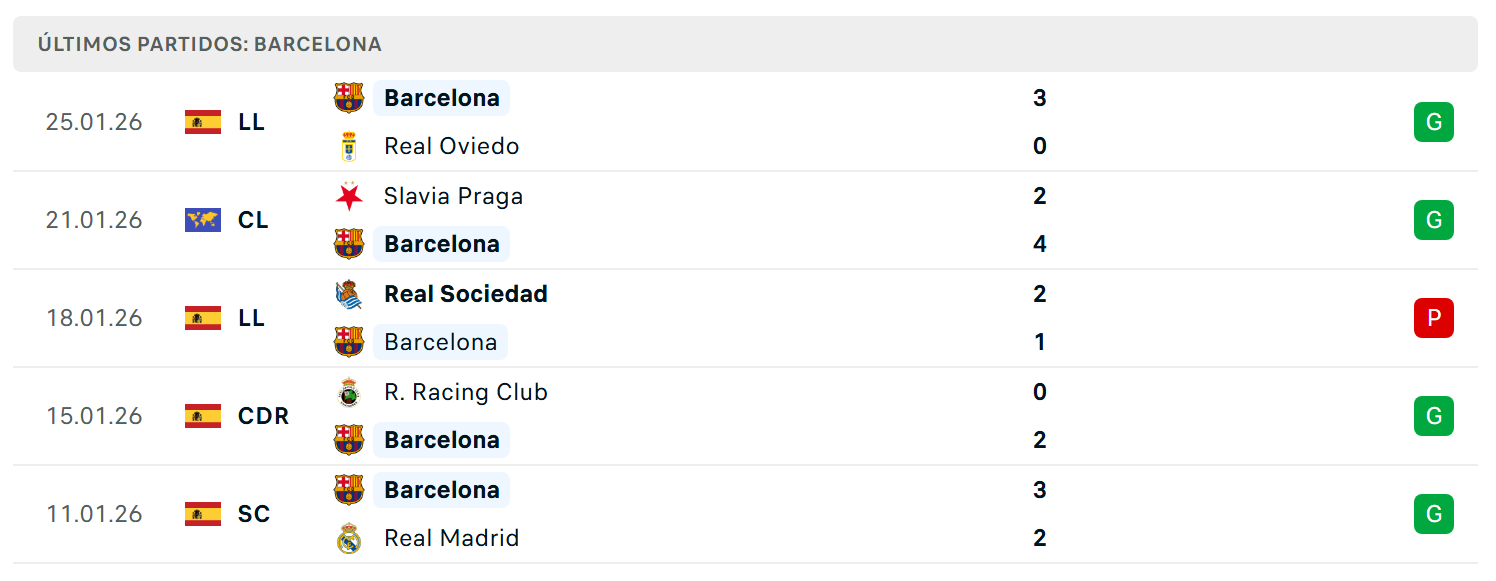
Task: Click the Spain flag beside SC
Action: [x=203, y=514]
